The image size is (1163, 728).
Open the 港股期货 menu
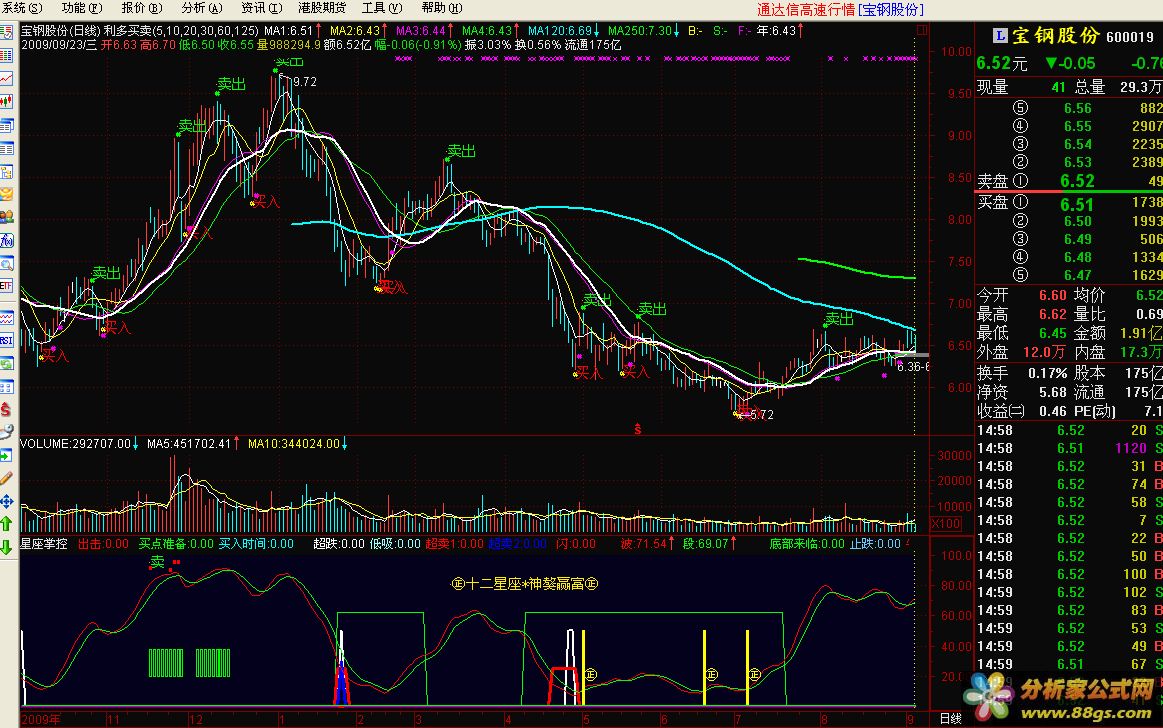click(x=322, y=8)
